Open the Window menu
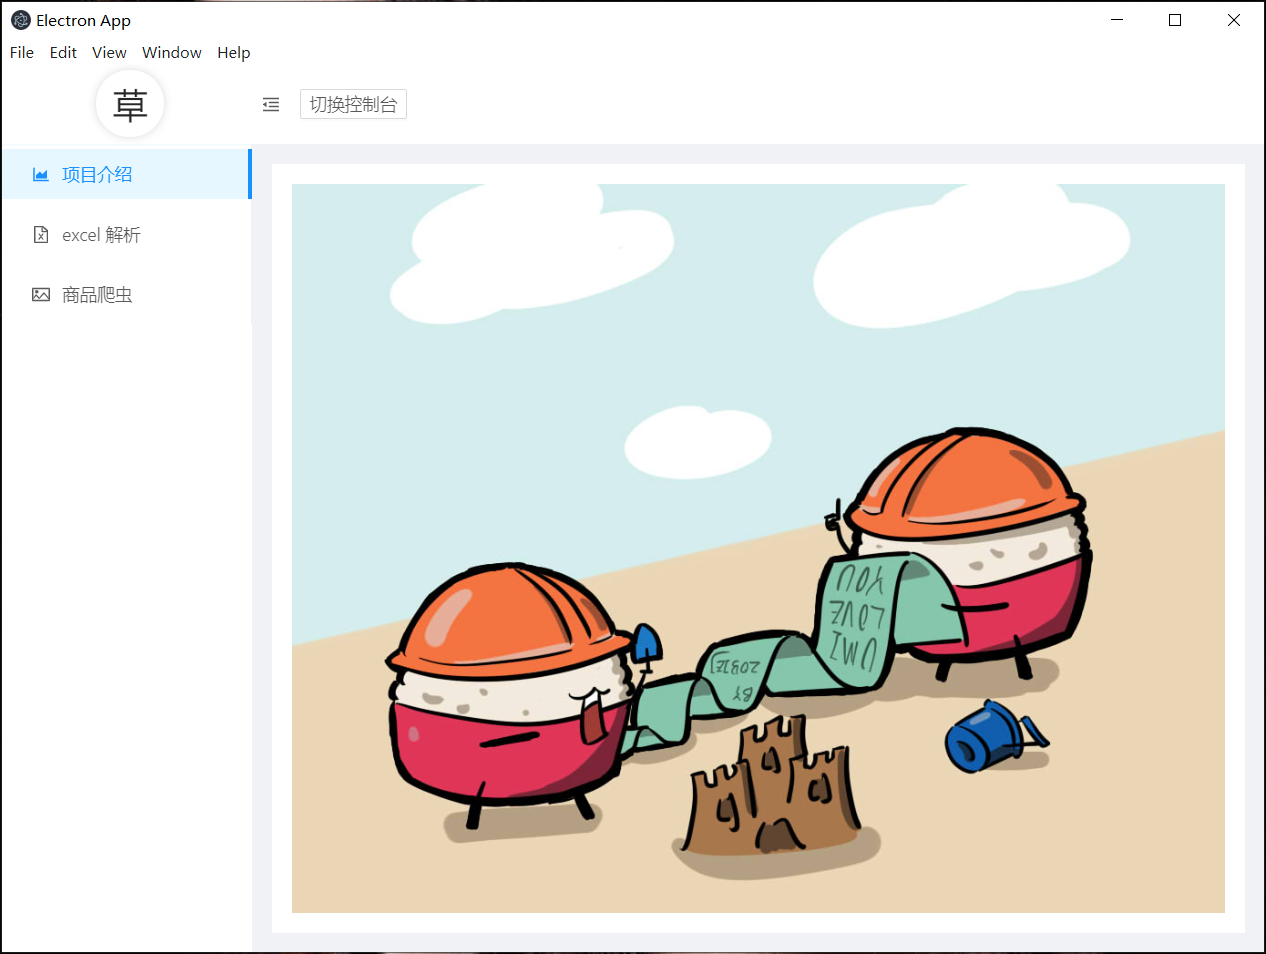This screenshot has height=954, width=1266. pyautogui.click(x=172, y=52)
